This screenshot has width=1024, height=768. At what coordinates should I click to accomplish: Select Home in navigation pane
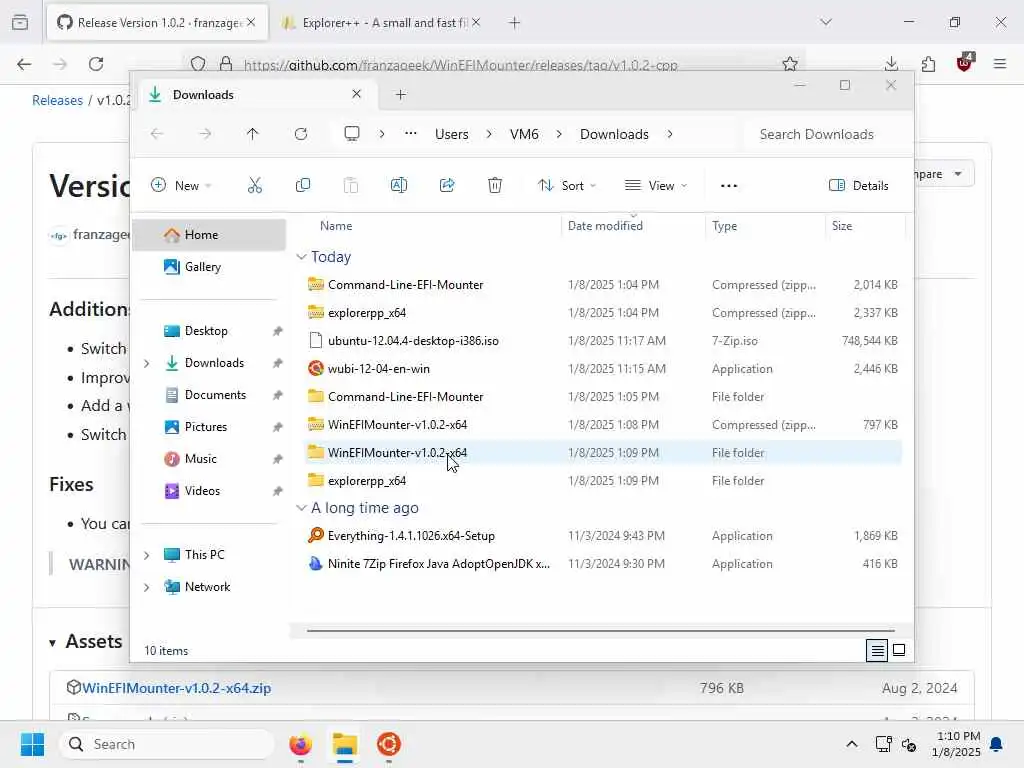pyautogui.click(x=209, y=235)
